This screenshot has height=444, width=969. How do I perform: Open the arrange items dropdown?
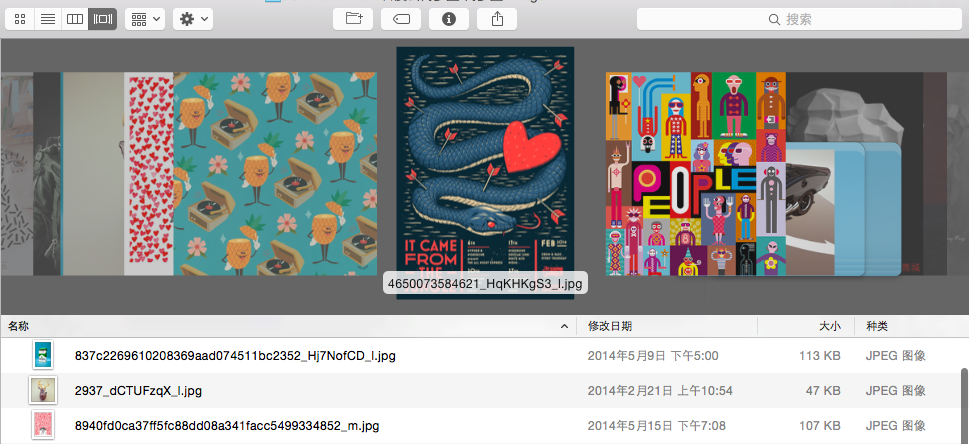coord(145,19)
